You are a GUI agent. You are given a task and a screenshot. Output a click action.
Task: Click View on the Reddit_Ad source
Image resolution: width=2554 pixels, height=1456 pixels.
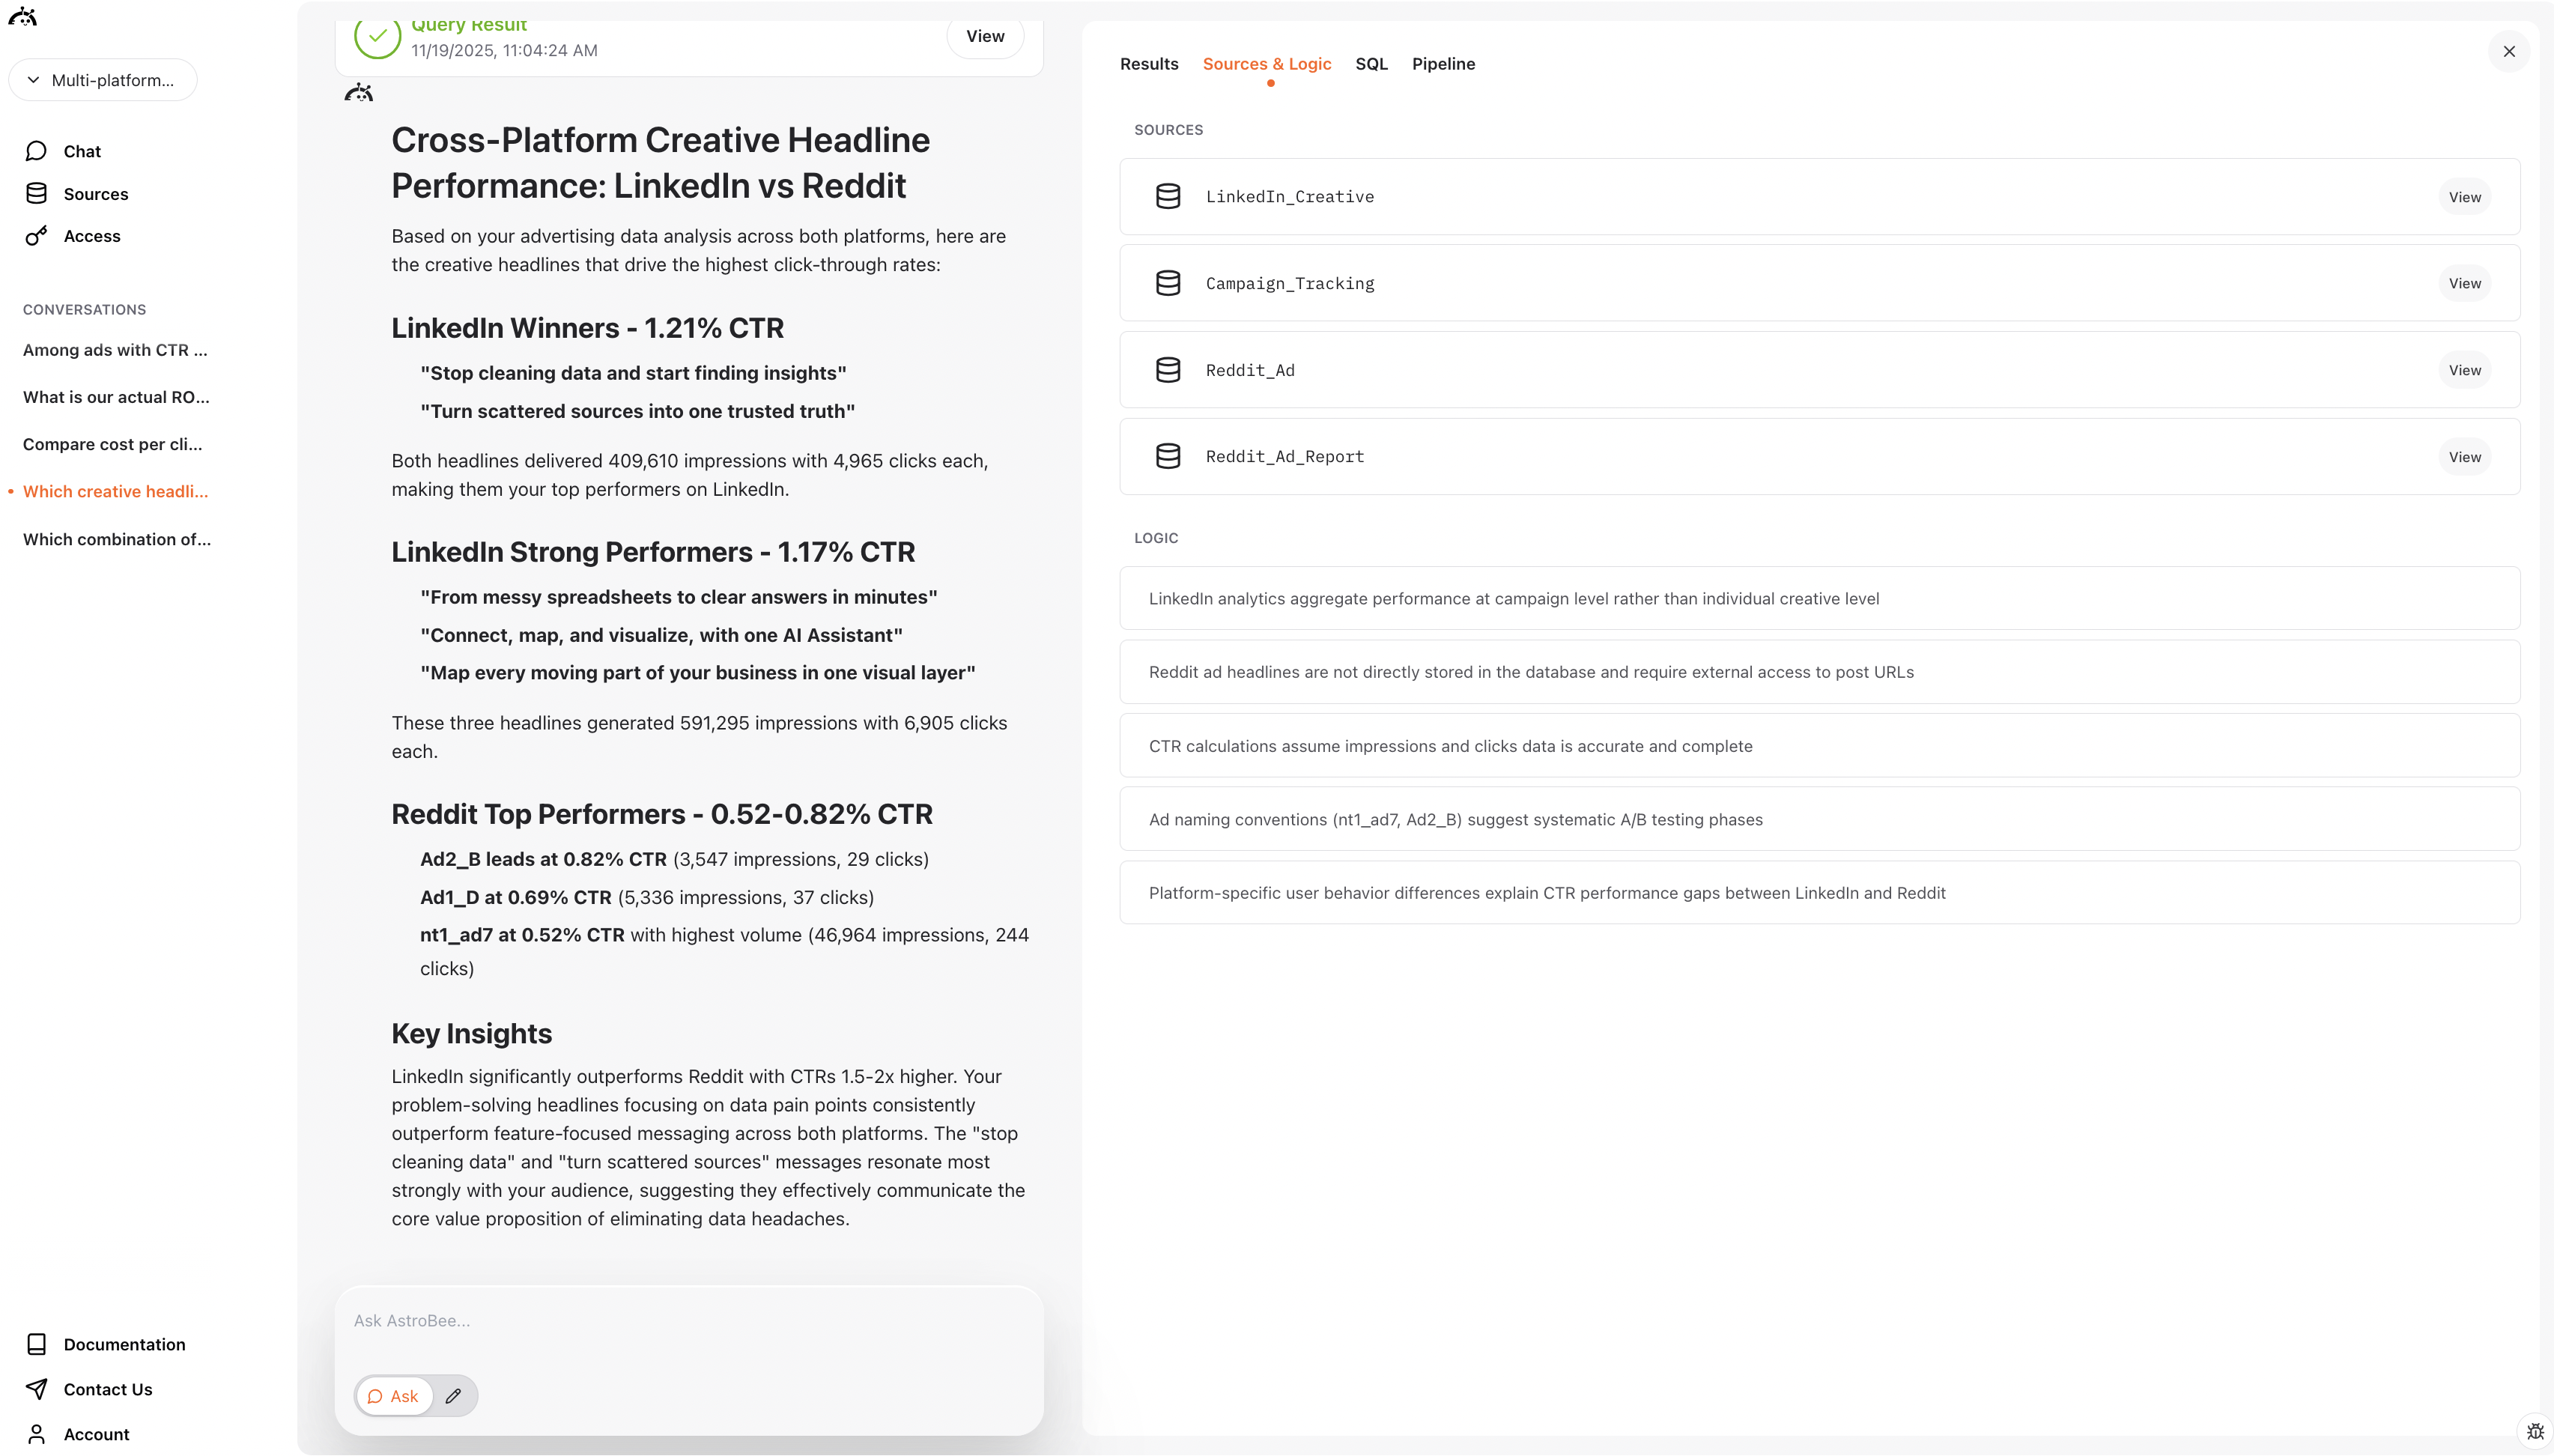(x=2464, y=369)
